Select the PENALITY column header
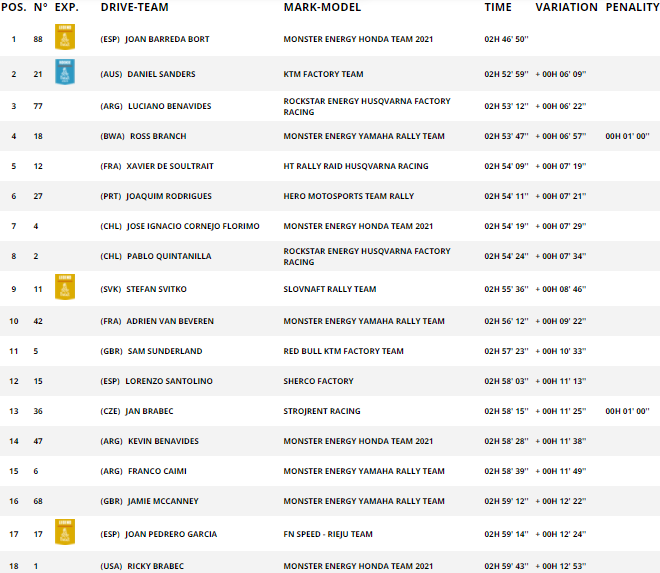This screenshot has width=660, height=573. 633,8
